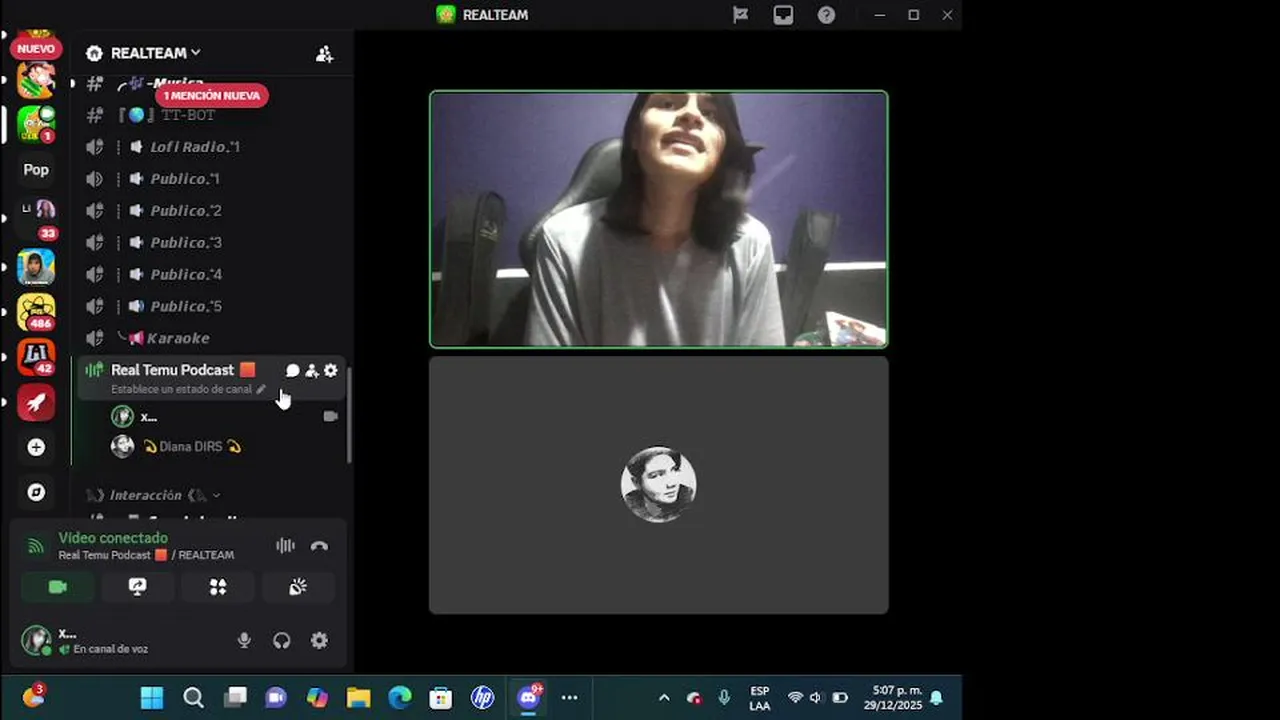Open Windows taskbar Search

pyautogui.click(x=193, y=698)
